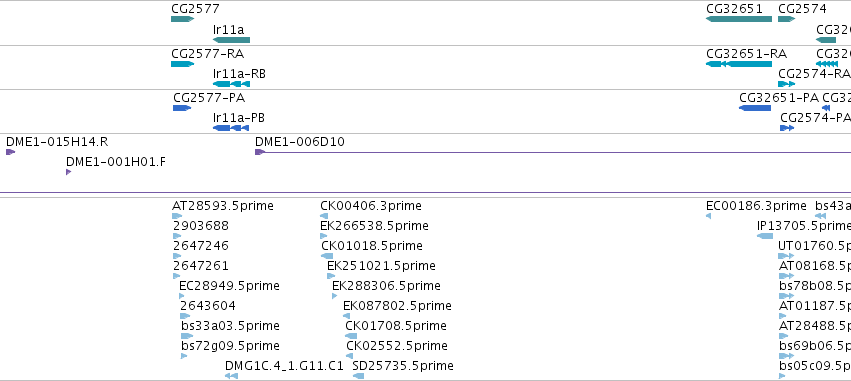Click the CK00406.3prime label text
This screenshot has height=381, width=851.
coord(371,206)
